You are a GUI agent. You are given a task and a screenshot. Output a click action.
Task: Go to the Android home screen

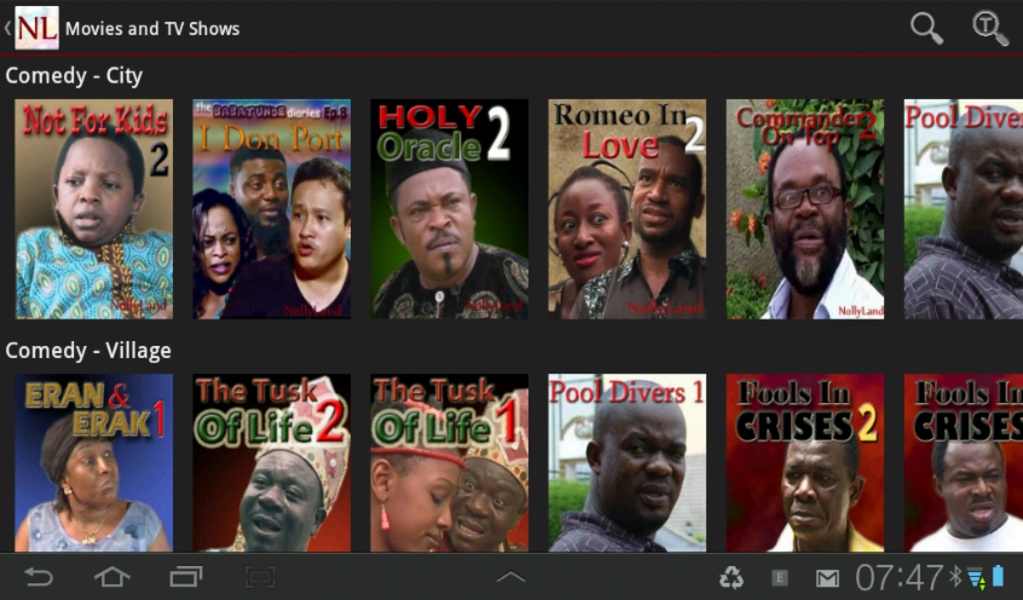(x=112, y=577)
